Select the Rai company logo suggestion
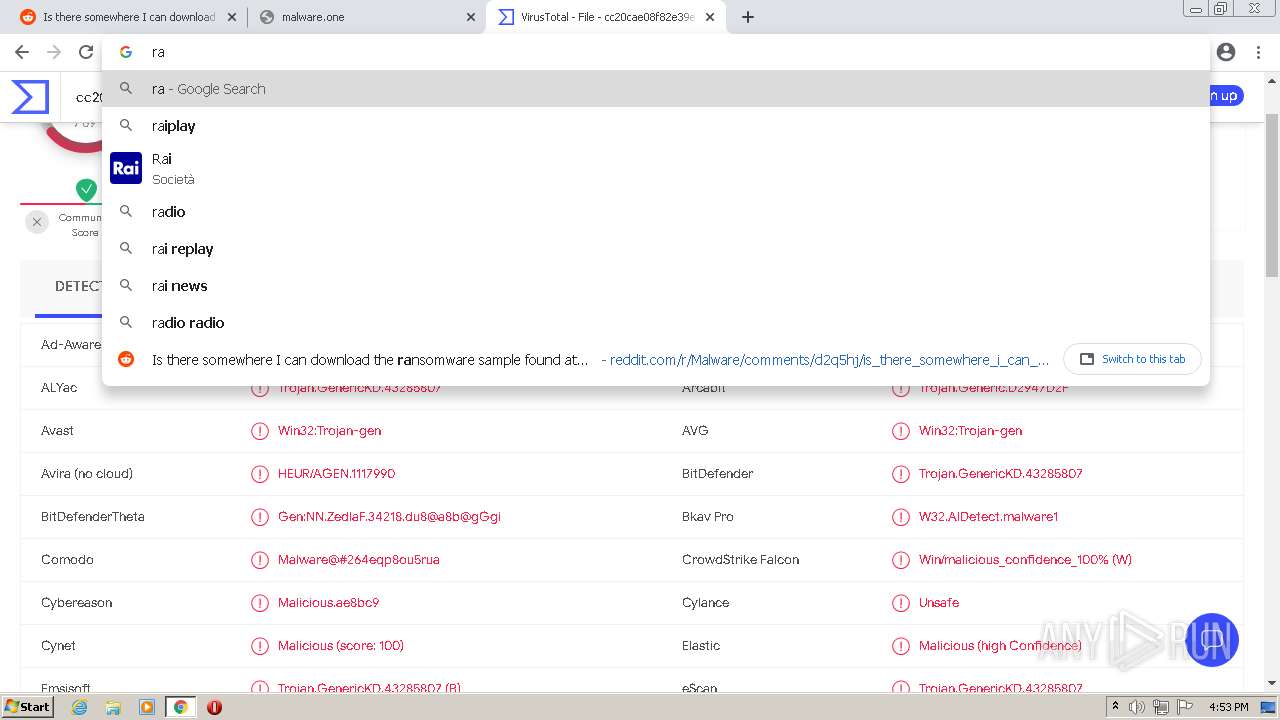Screen dimensions: 1280x720 click(126, 168)
